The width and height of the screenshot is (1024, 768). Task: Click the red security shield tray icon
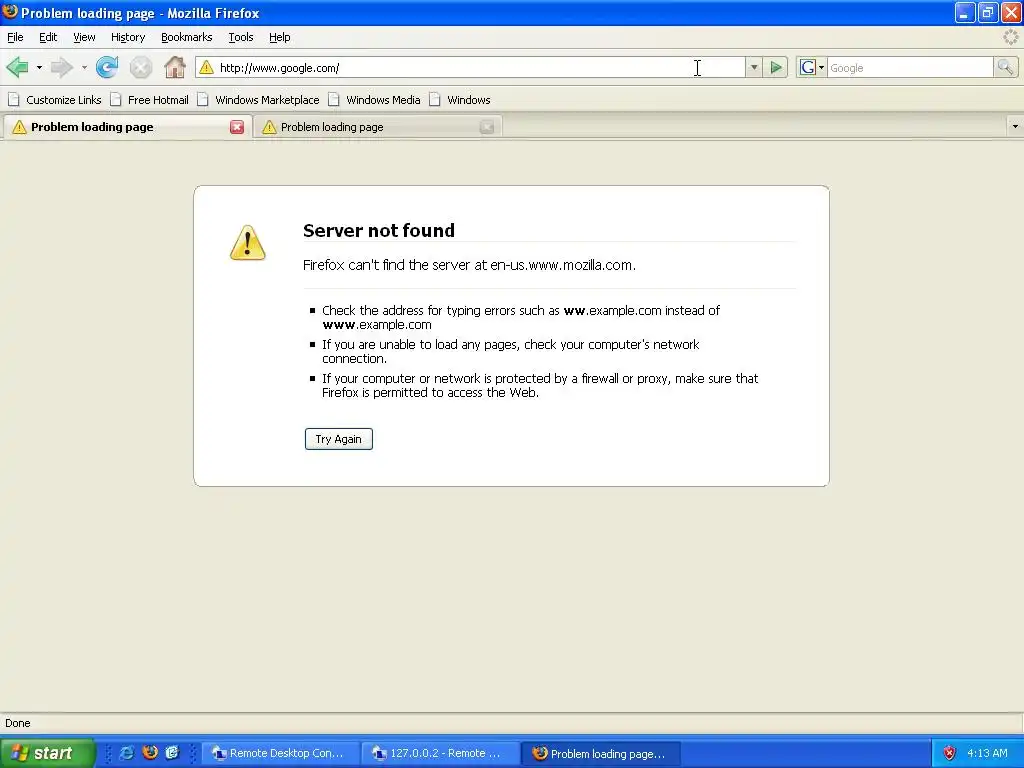point(949,753)
